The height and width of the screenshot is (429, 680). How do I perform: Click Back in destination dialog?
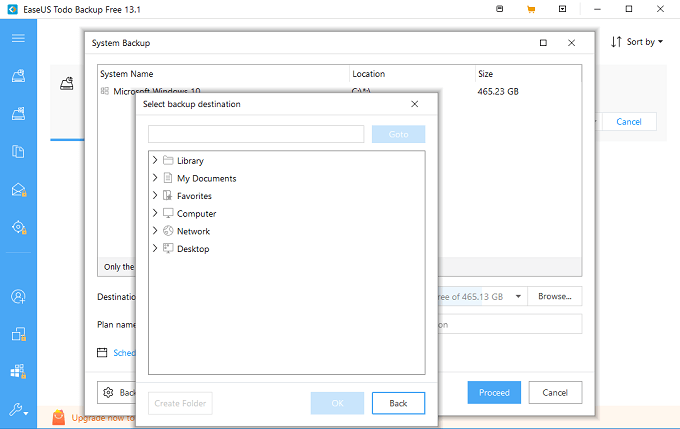pyautogui.click(x=399, y=403)
